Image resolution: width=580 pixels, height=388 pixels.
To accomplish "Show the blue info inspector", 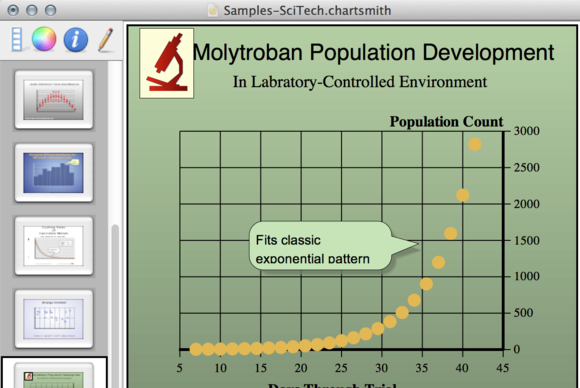I will pos(75,39).
